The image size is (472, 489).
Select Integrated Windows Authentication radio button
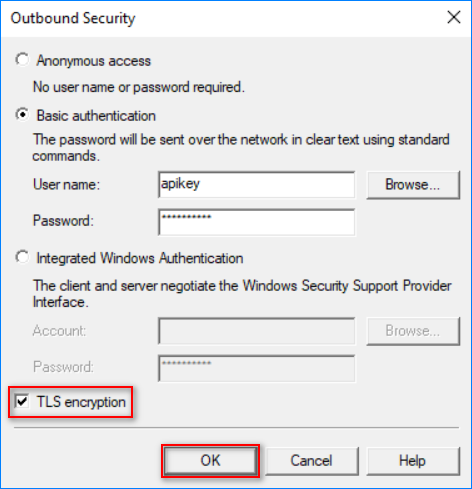click(x=22, y=258)
